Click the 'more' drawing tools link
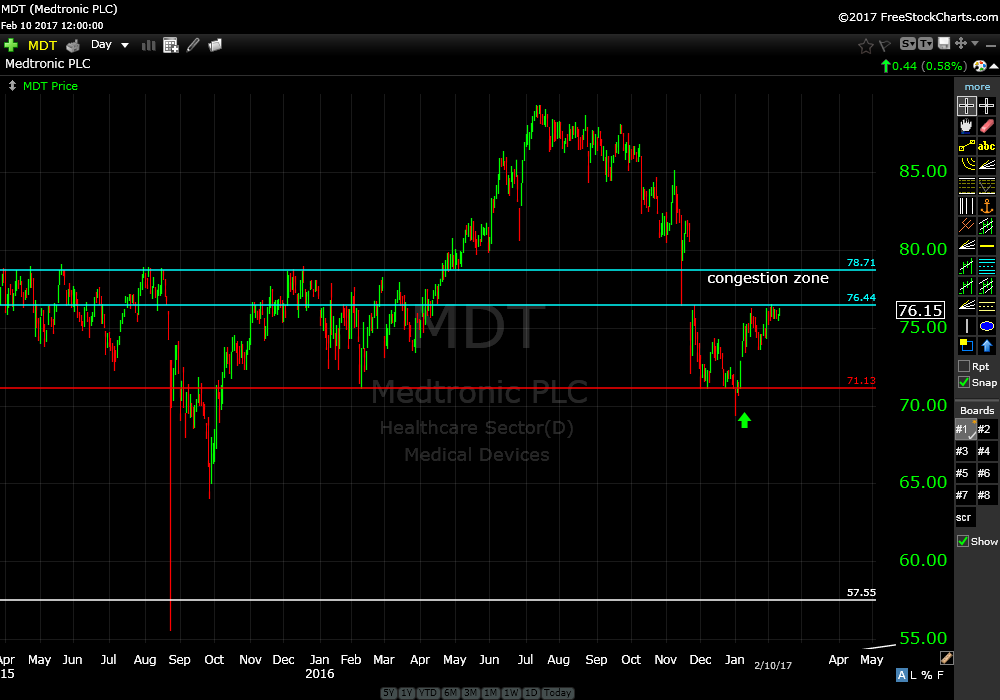This screenshot has width=1000, height=700. coord(976,87)
